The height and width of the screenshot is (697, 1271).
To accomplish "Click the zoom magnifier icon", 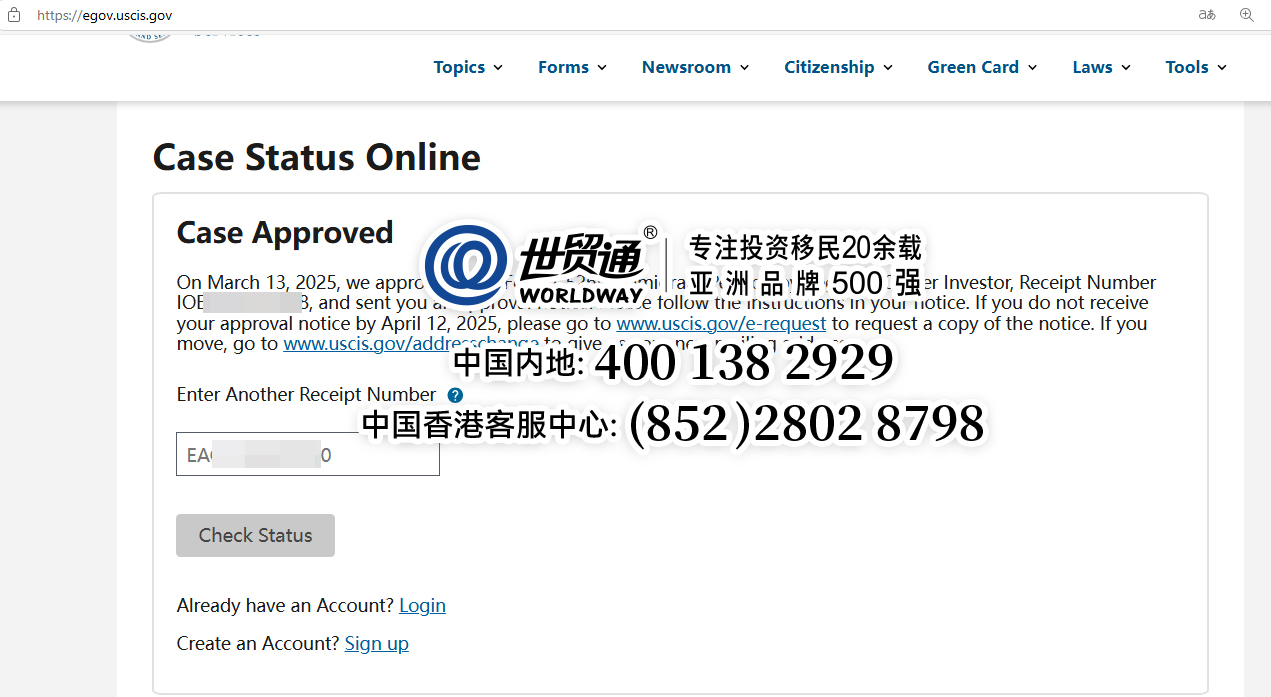I will pyautogui.click(x=1246, y=15).
